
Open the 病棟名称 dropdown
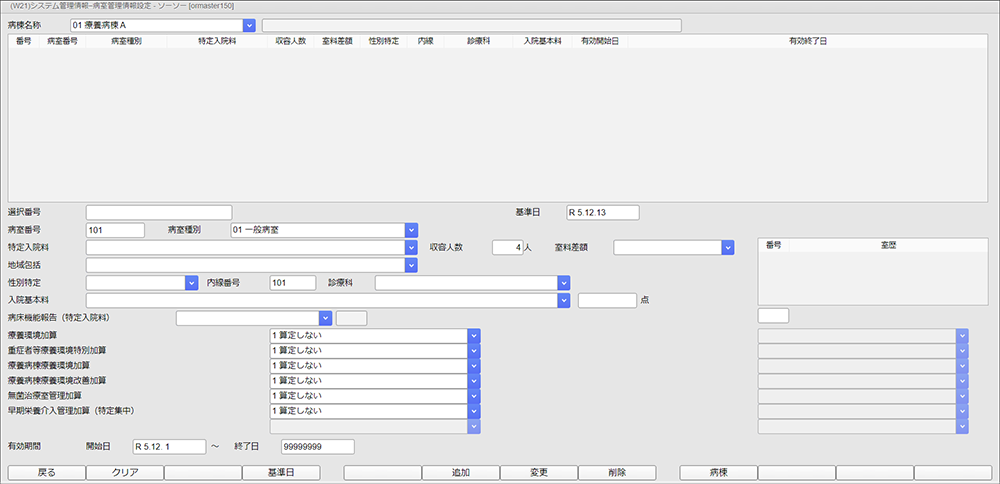(x=249, y=25)
